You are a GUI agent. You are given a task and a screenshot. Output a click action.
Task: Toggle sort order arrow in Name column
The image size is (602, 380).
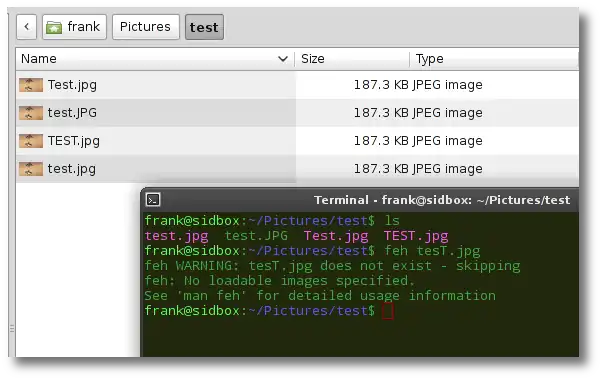[x=283, y=59]
